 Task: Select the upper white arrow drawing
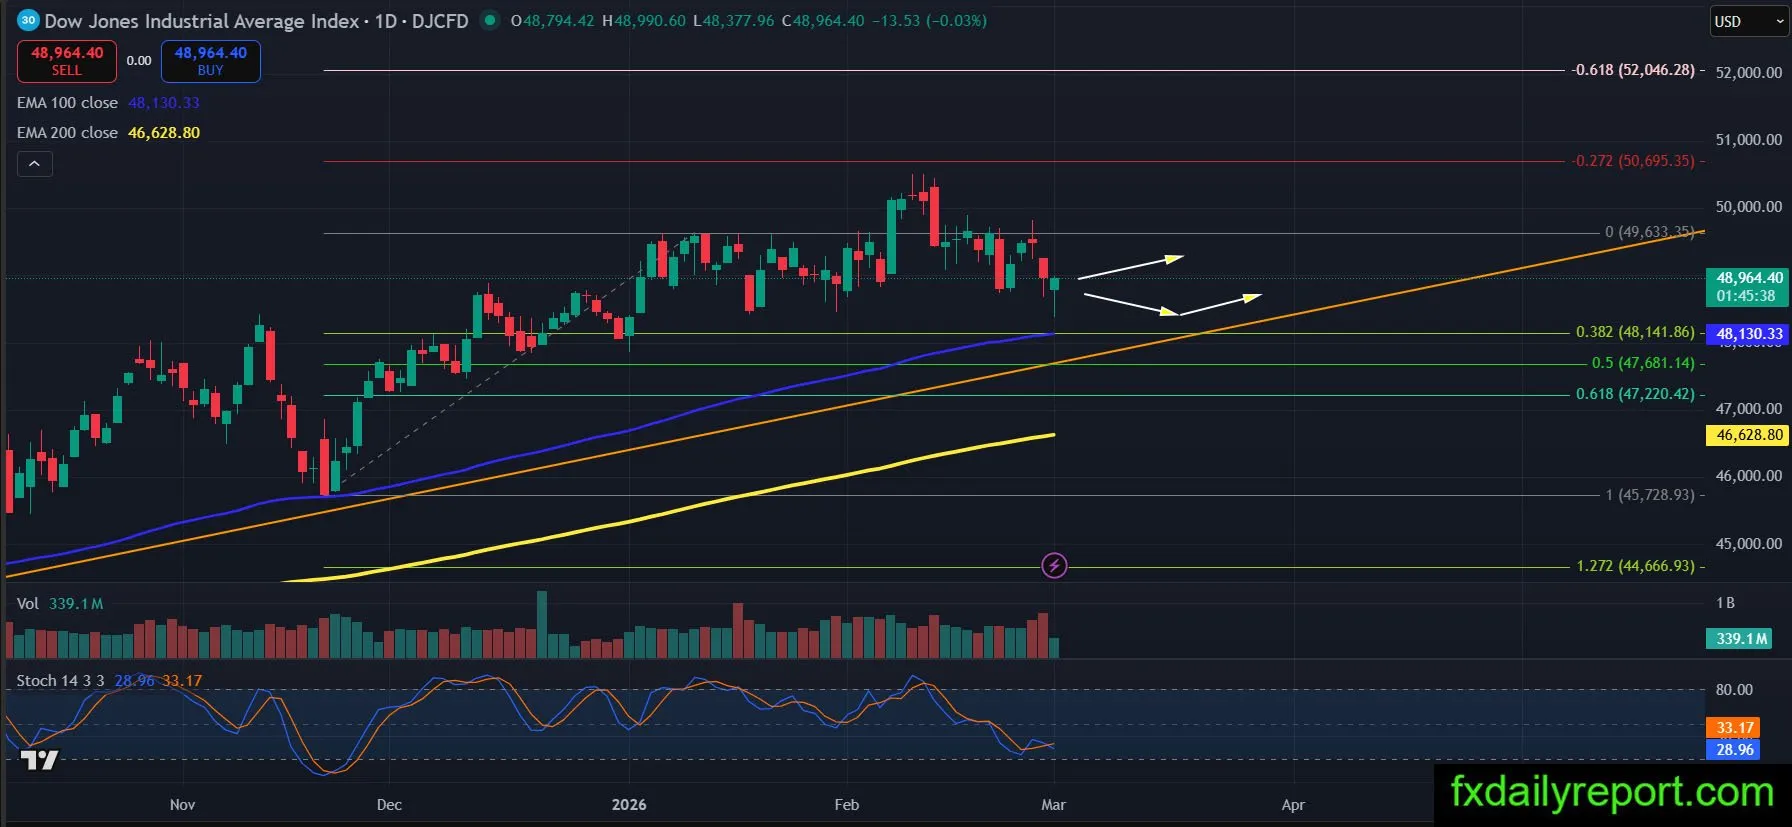click(1130, 266)
